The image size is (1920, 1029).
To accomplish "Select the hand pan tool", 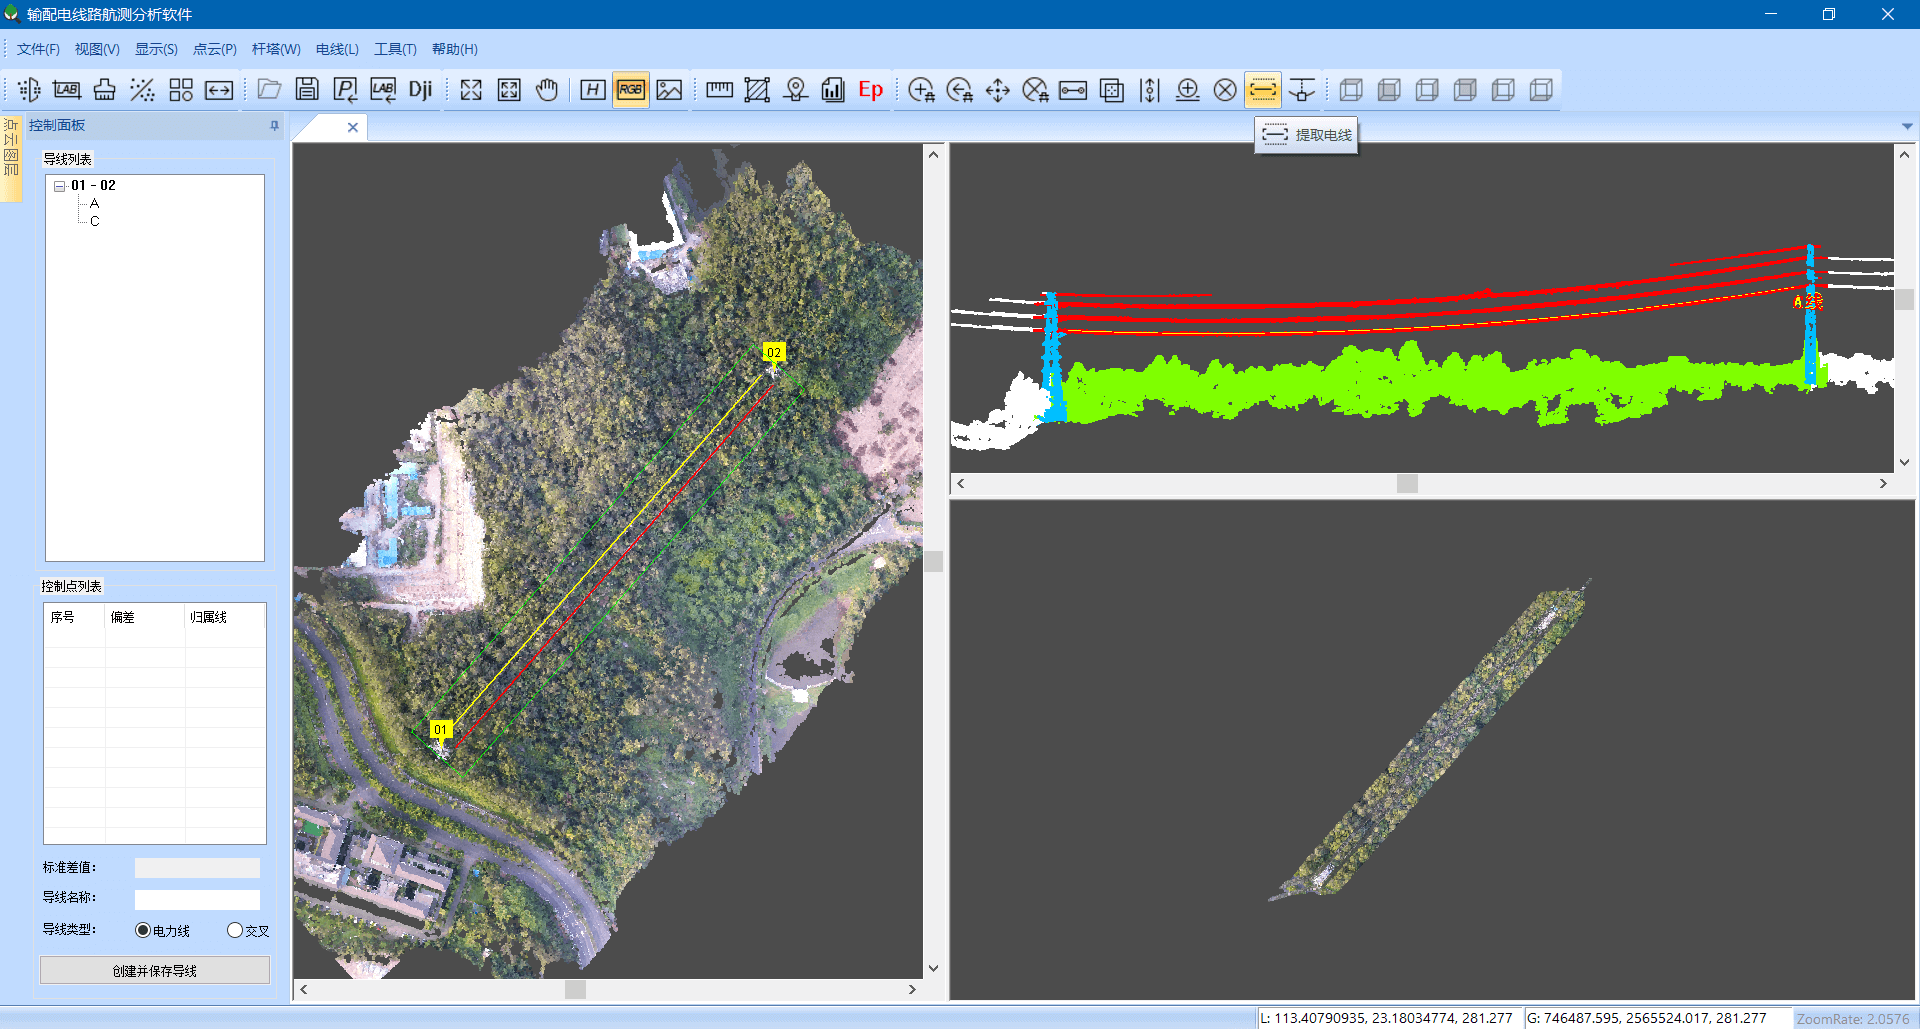I will click(x=546, y=90).
